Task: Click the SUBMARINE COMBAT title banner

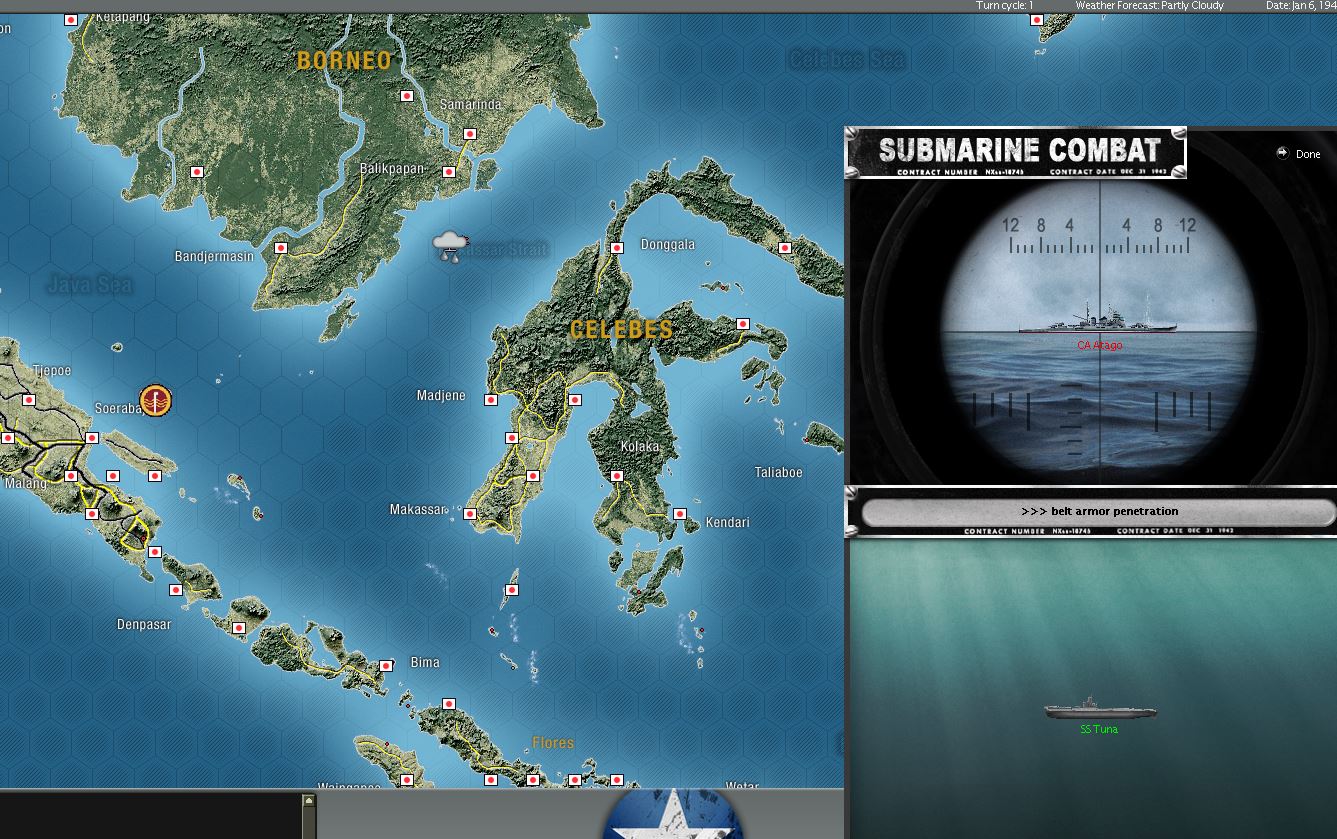Action: click(1016, 152)
